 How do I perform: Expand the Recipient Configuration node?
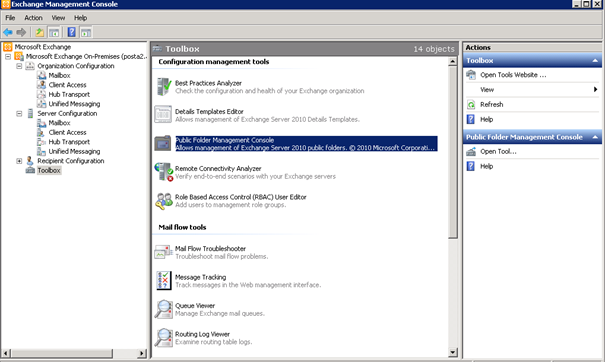[x=19, y=161]
